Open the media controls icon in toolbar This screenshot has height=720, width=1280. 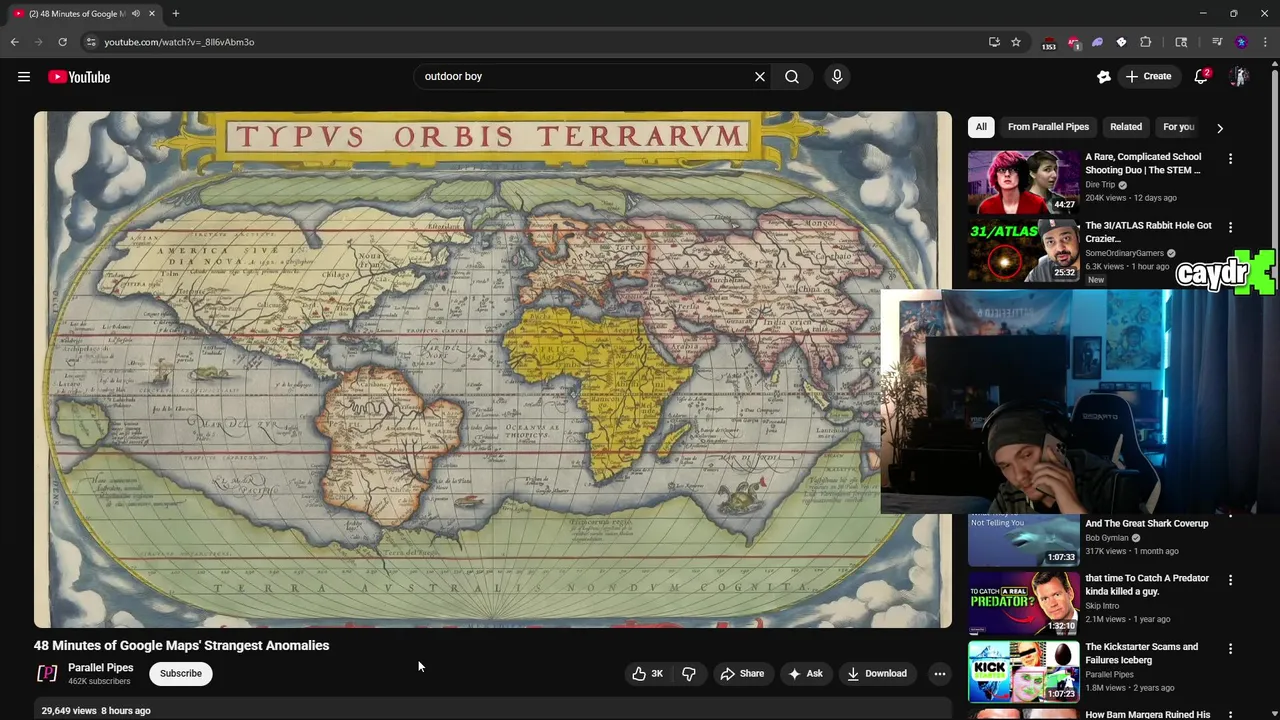1217,42
